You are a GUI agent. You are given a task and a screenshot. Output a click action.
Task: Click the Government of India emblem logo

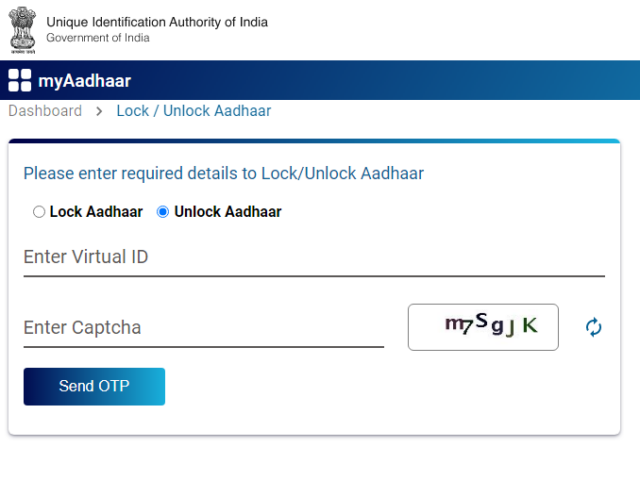[23, 30]
